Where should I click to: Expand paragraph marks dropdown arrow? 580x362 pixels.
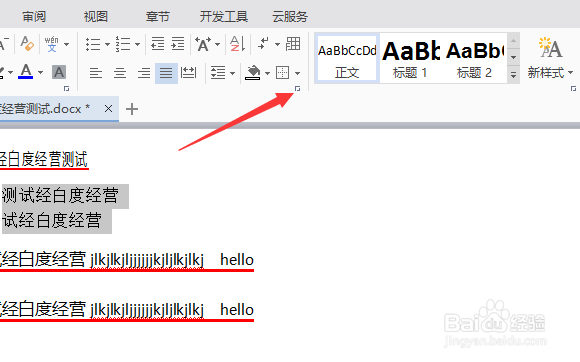point(277,44)
